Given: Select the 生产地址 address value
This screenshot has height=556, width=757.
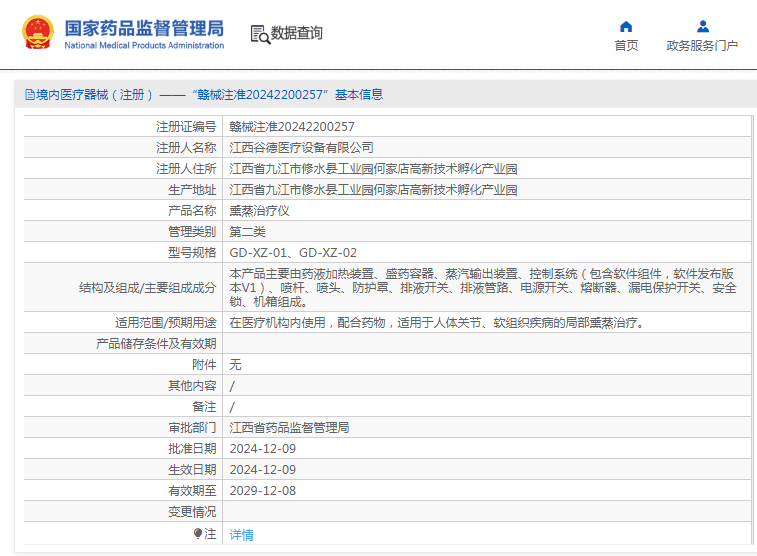Looking at the screenshot, I should (373, 189).
